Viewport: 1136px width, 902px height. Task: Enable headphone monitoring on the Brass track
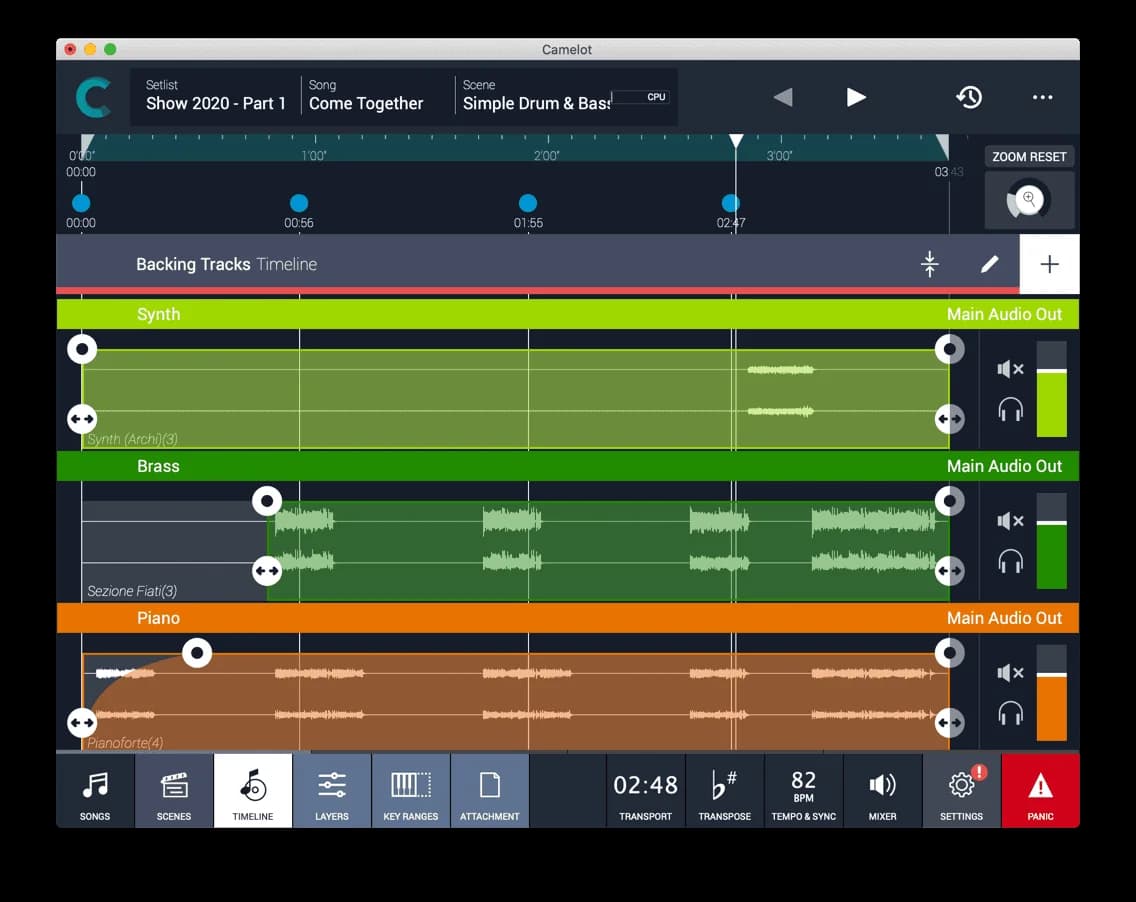(x=1010, y=560)
